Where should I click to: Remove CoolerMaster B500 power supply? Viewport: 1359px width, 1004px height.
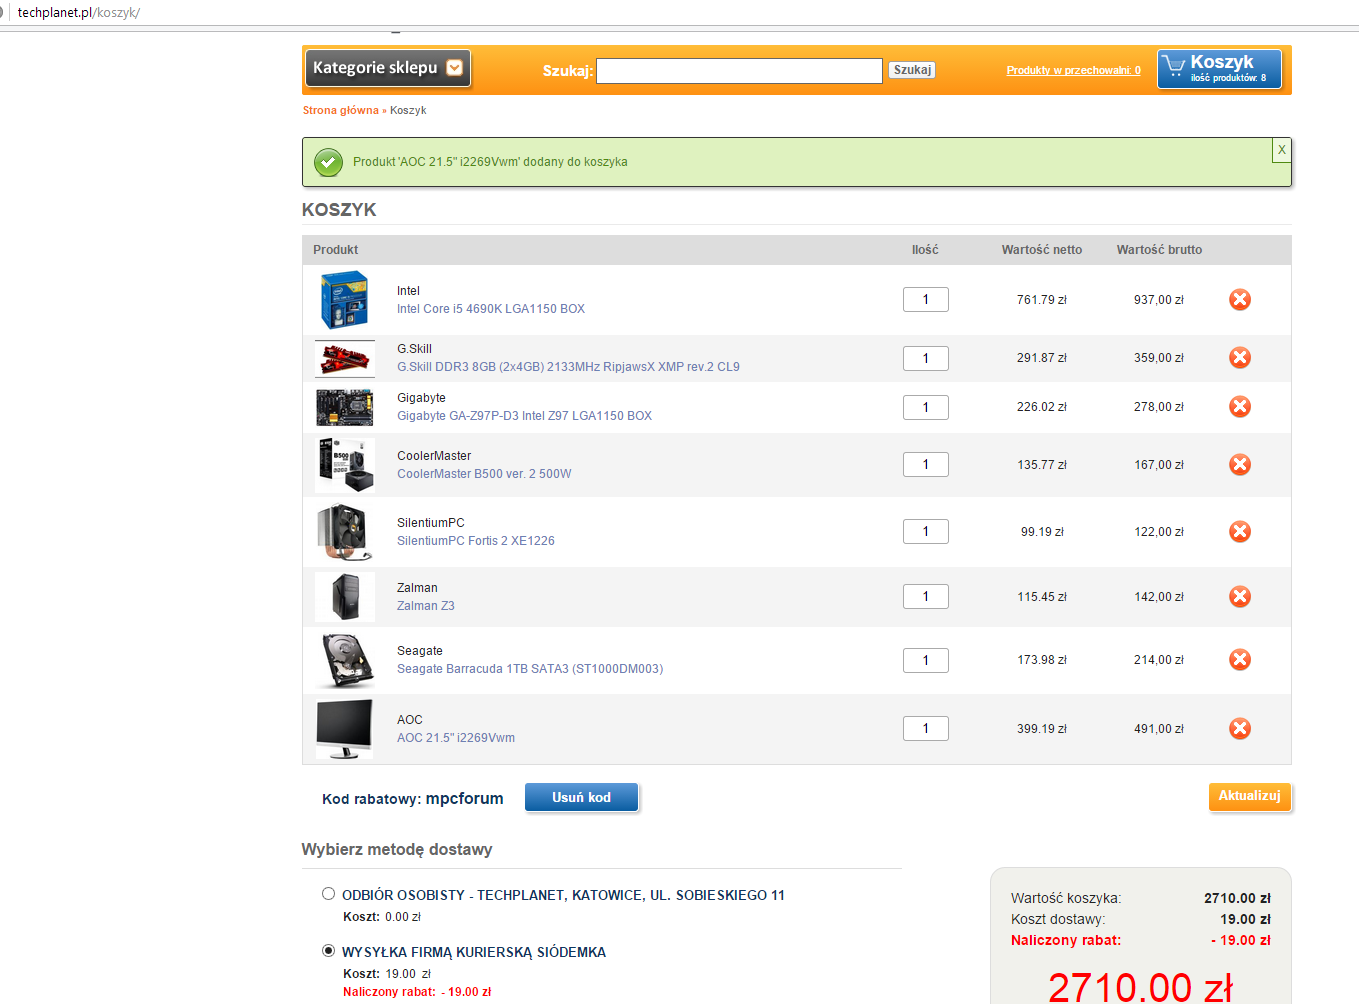coord(1240,465)
